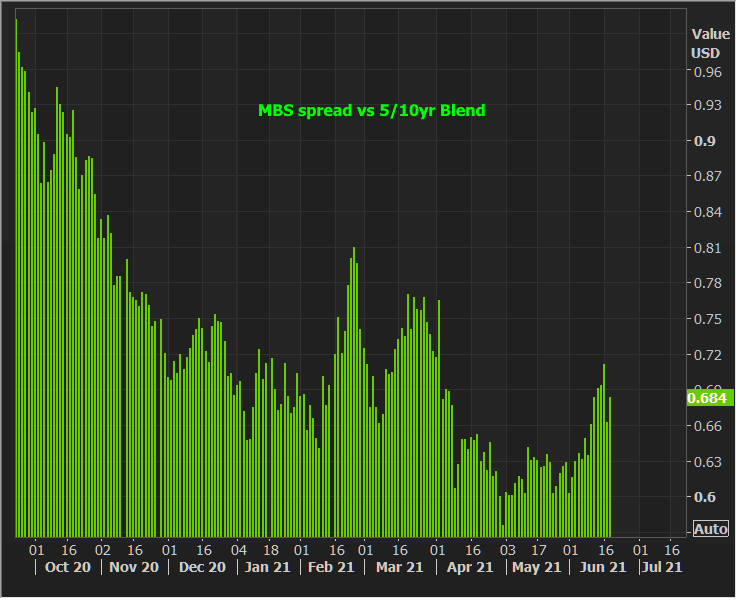
Task: Click the 04 date tick on the time axis
Action: pos(238,549)
